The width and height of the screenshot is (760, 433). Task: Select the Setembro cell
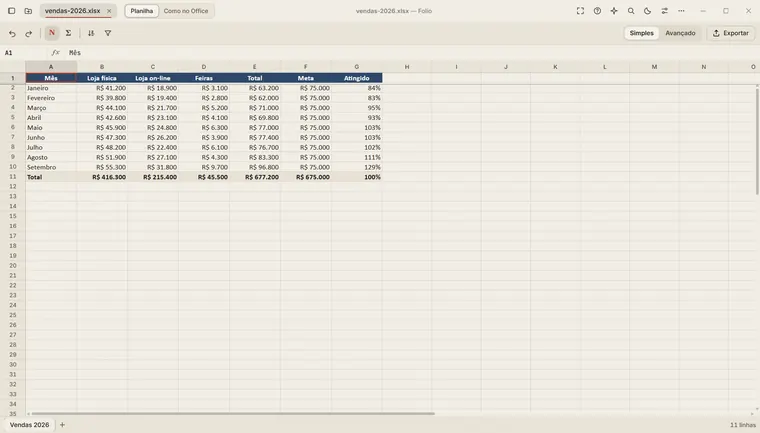click(51, 167)
